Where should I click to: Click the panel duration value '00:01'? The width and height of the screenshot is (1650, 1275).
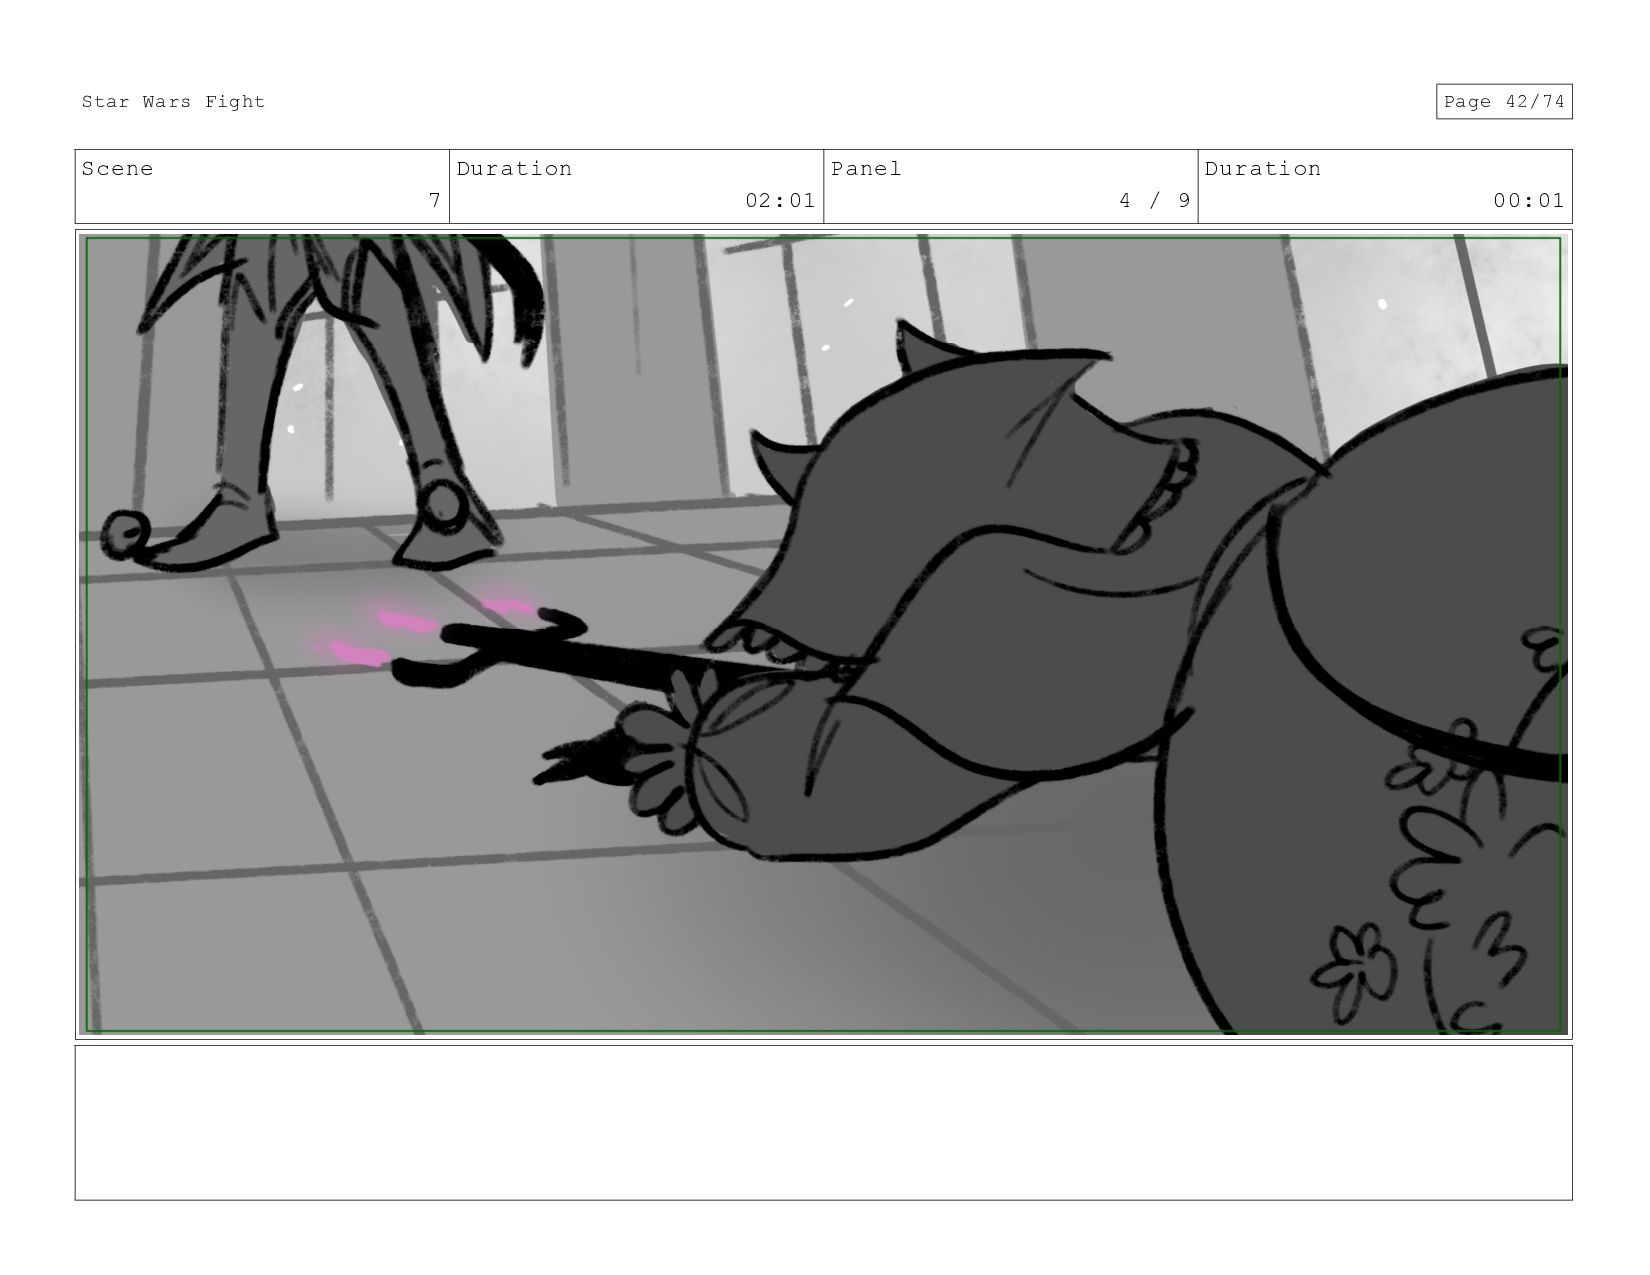click(1529, 200)
